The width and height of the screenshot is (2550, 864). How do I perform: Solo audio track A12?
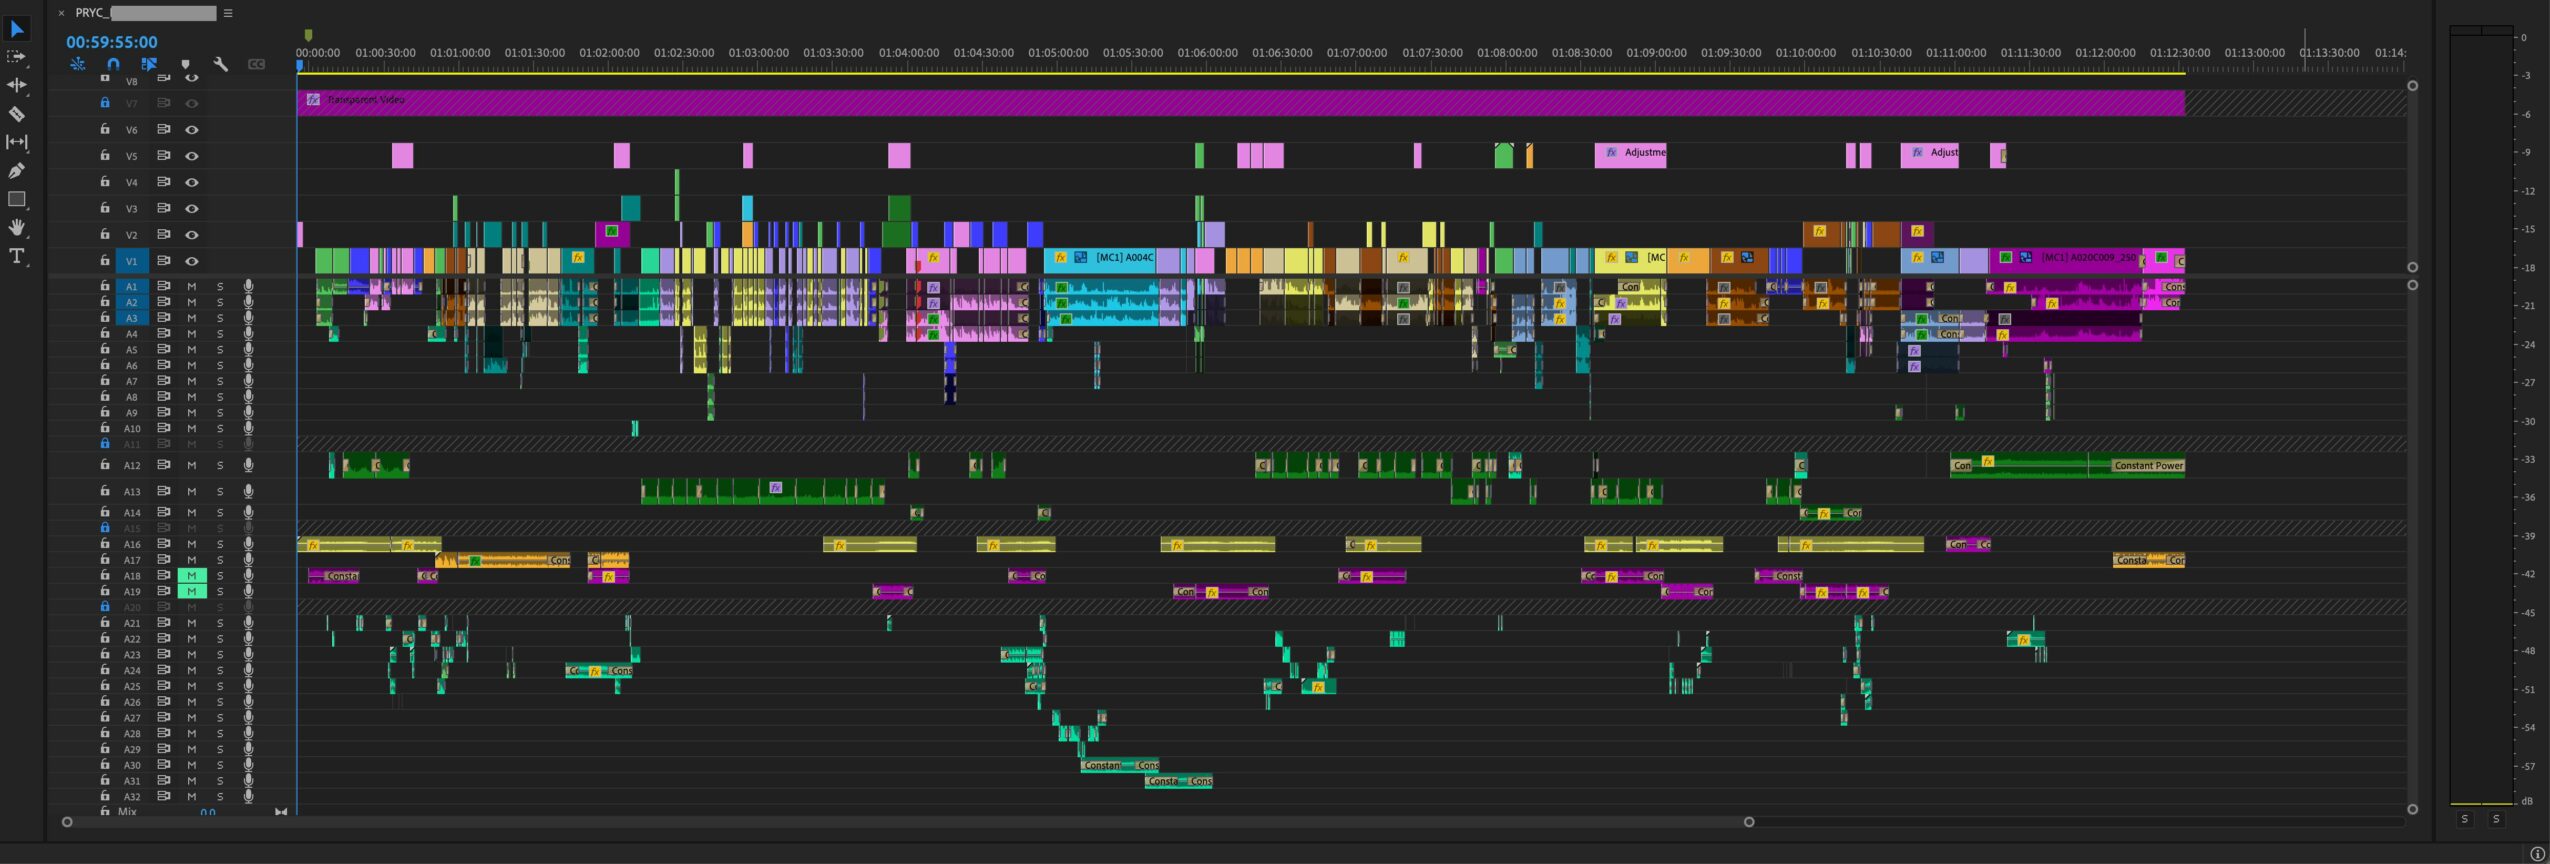point(220,465)
